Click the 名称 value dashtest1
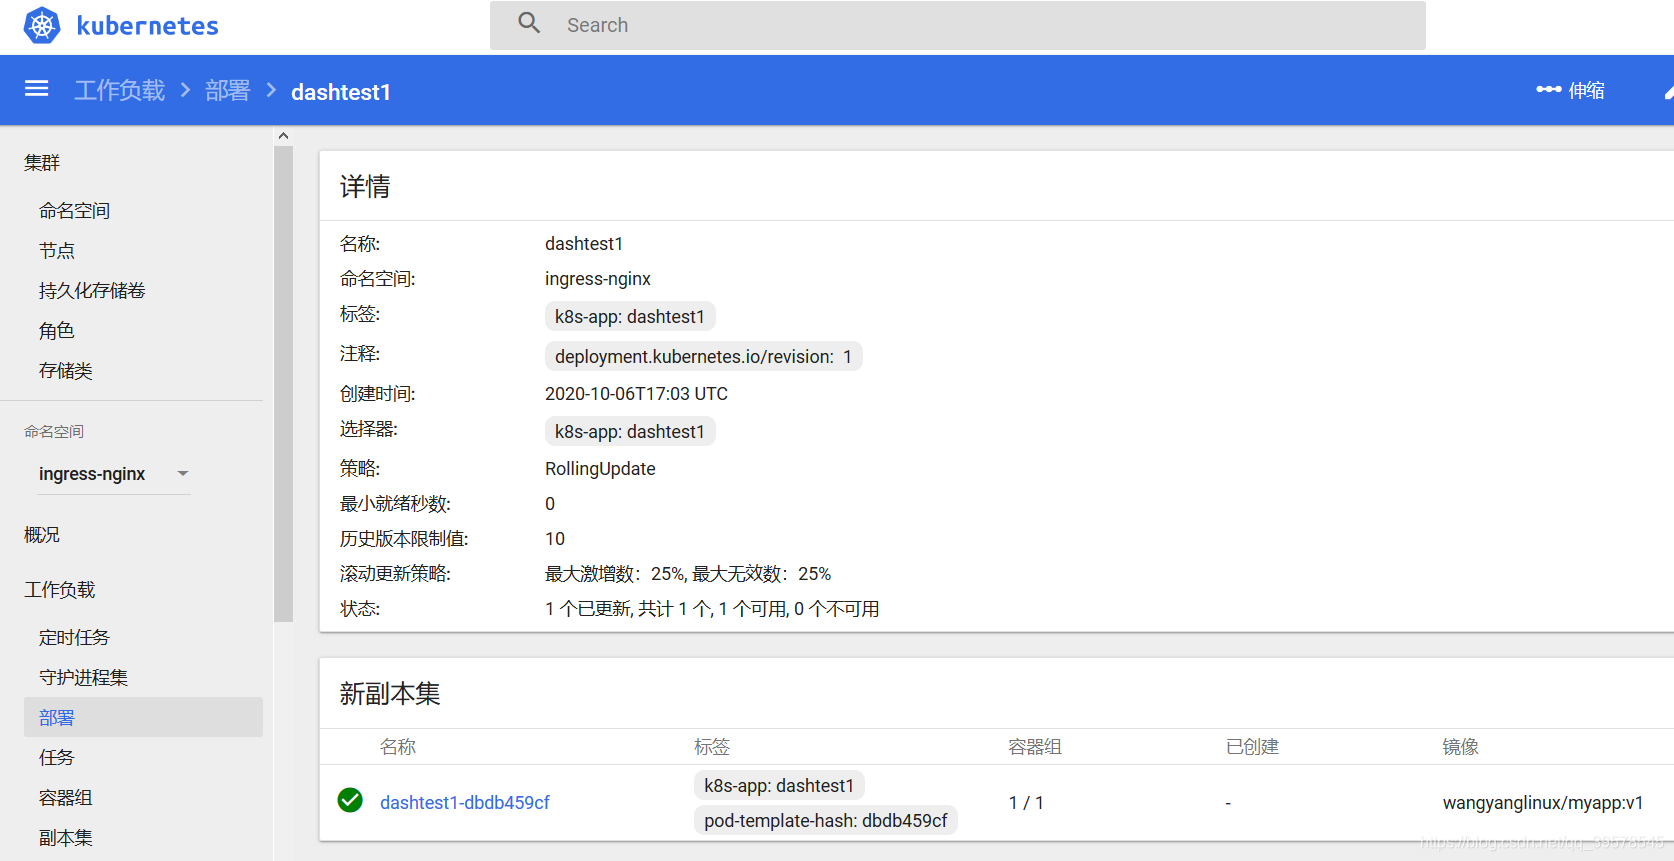The width and height of the screenshot is (1674, 861). [584, 244]
